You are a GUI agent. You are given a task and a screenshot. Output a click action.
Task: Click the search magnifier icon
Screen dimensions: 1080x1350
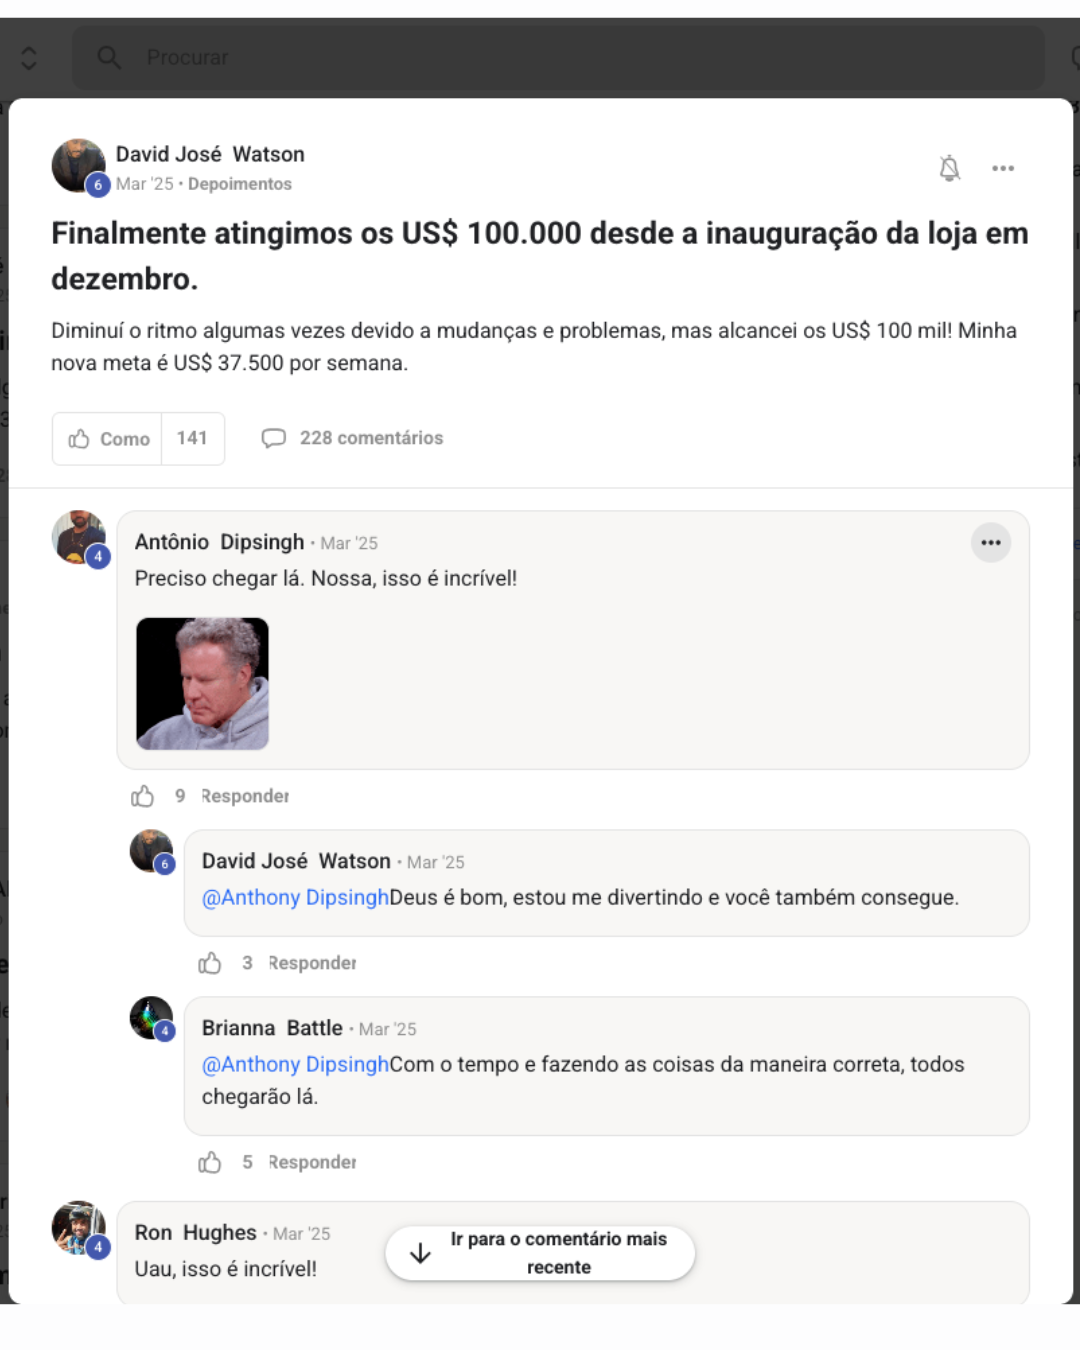pyautogui.click(x=109, y=58)
